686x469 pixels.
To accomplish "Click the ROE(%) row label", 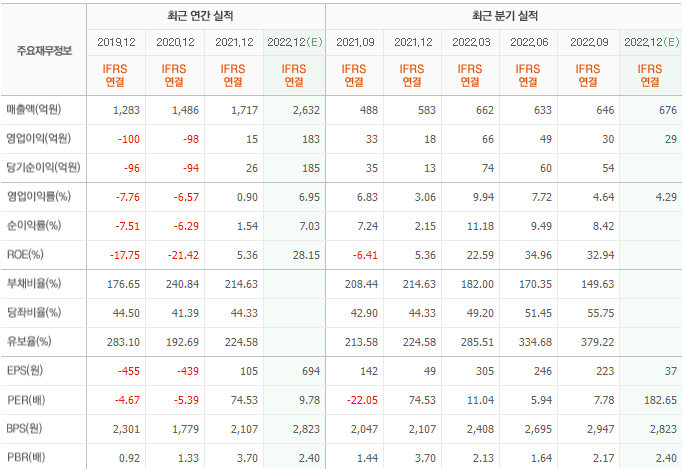I will (25, 255).
